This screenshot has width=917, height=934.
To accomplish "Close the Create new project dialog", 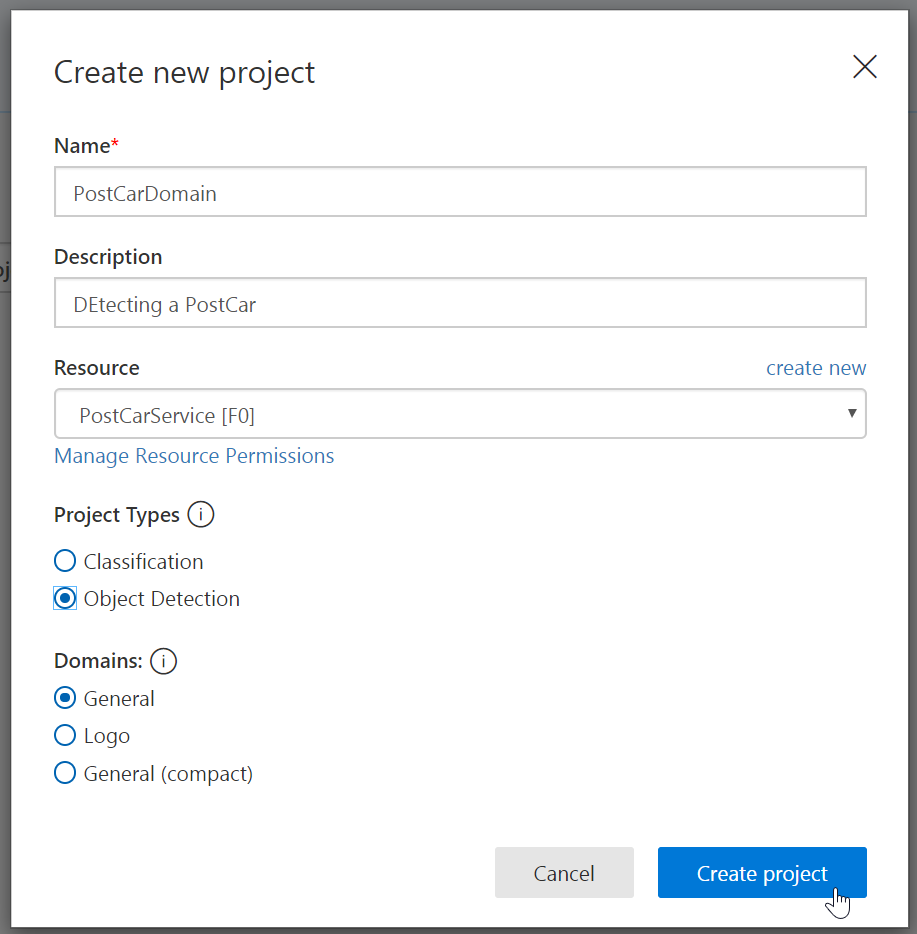I will (865, 67).
